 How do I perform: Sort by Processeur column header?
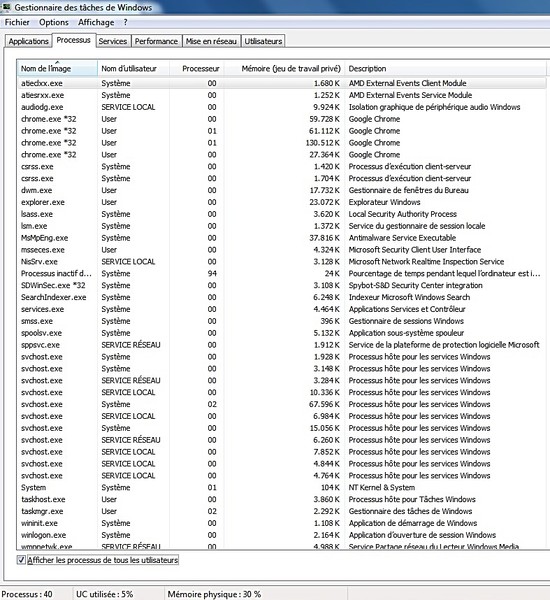pos(197,68)
